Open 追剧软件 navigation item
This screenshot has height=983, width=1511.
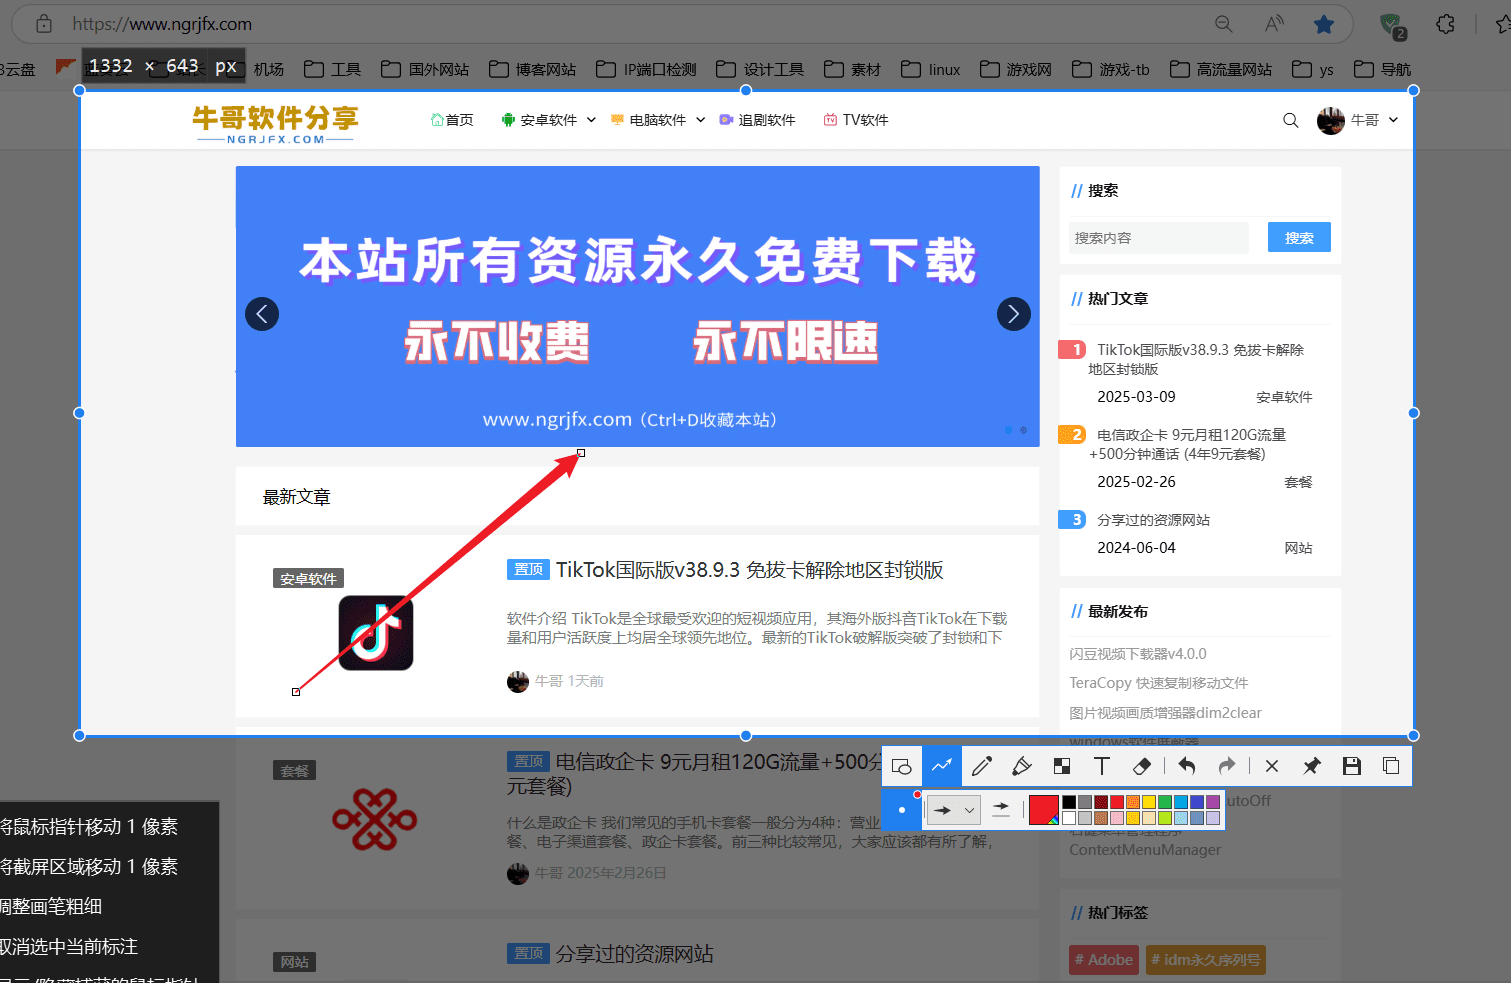758,120
